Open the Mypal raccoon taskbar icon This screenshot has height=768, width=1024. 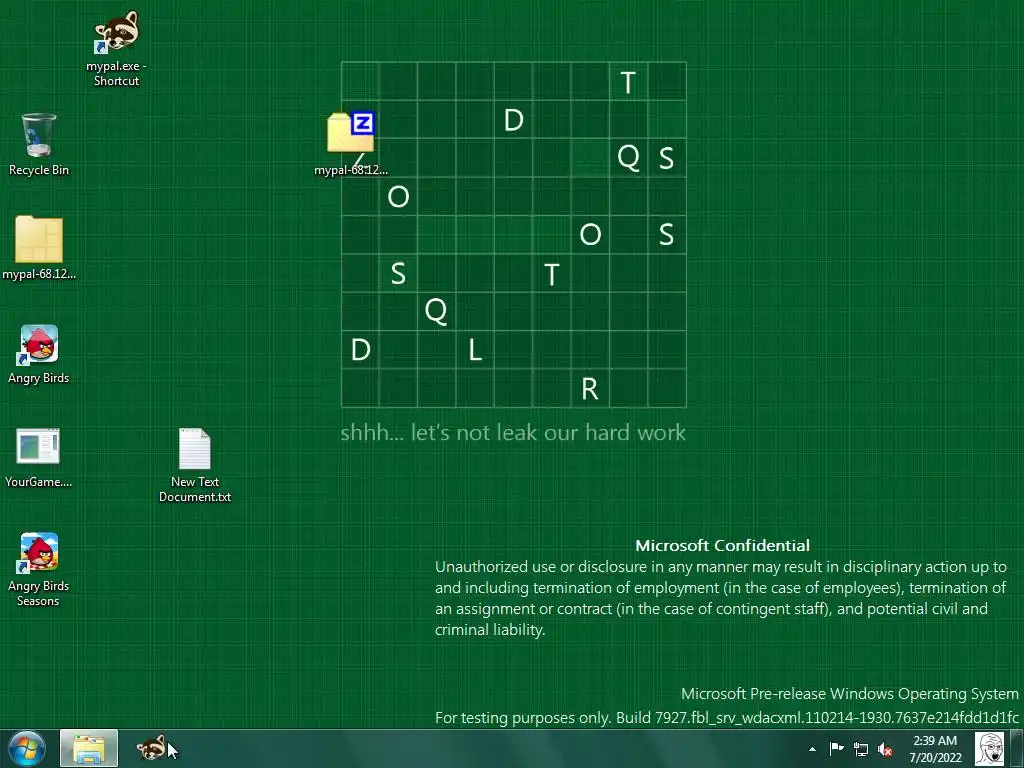[x=152, y=748]
